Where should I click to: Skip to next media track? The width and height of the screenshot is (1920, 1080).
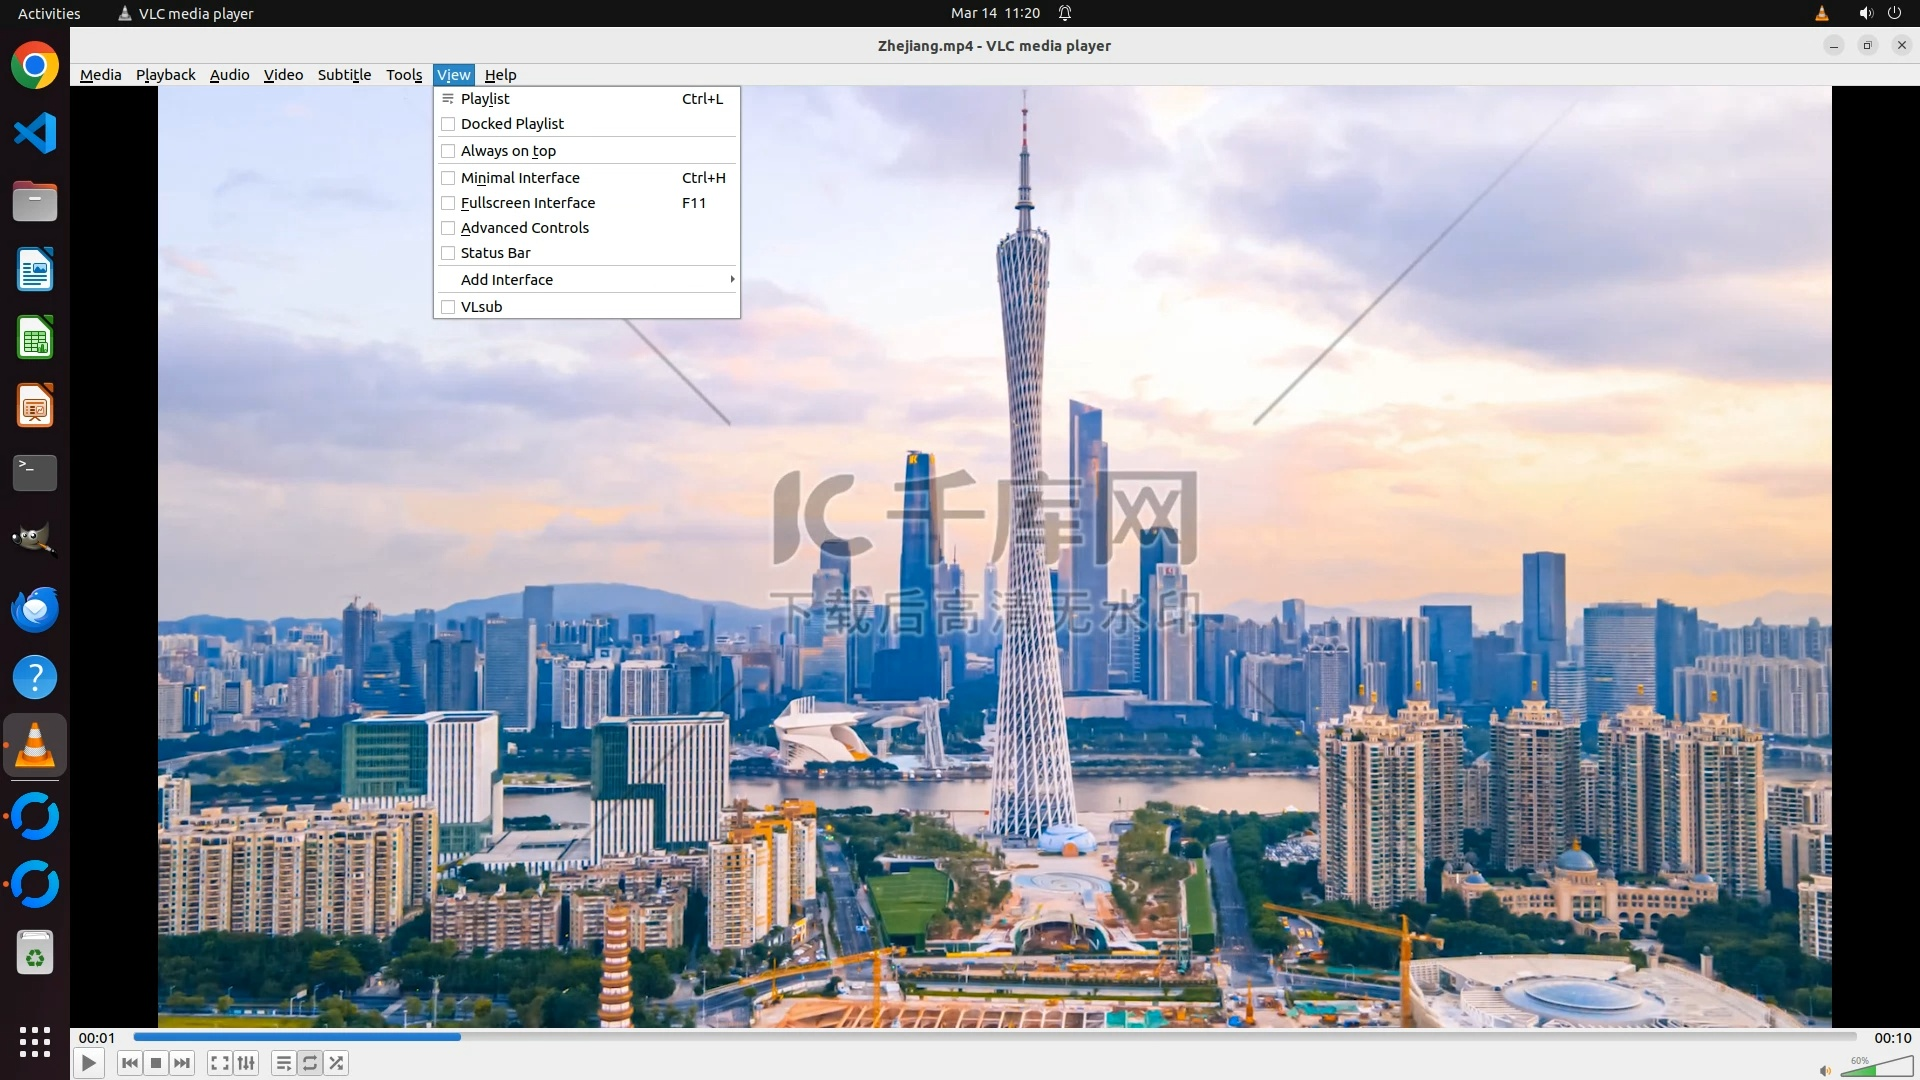[182, 1063]
